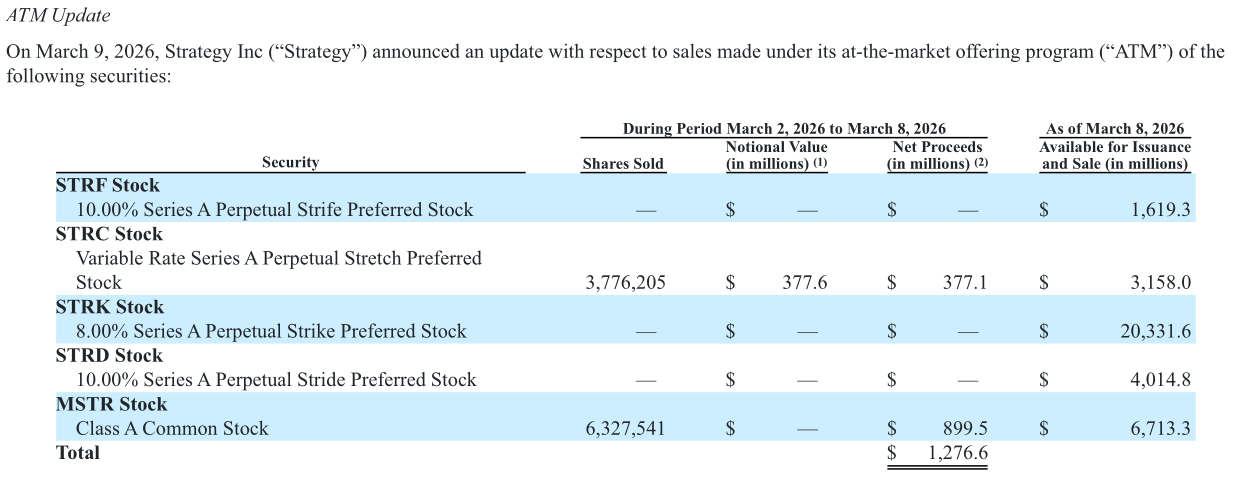
Task: Click the 6,327,541 Class A shares sold
Action: pyautogui.click(x=625, y=429)
